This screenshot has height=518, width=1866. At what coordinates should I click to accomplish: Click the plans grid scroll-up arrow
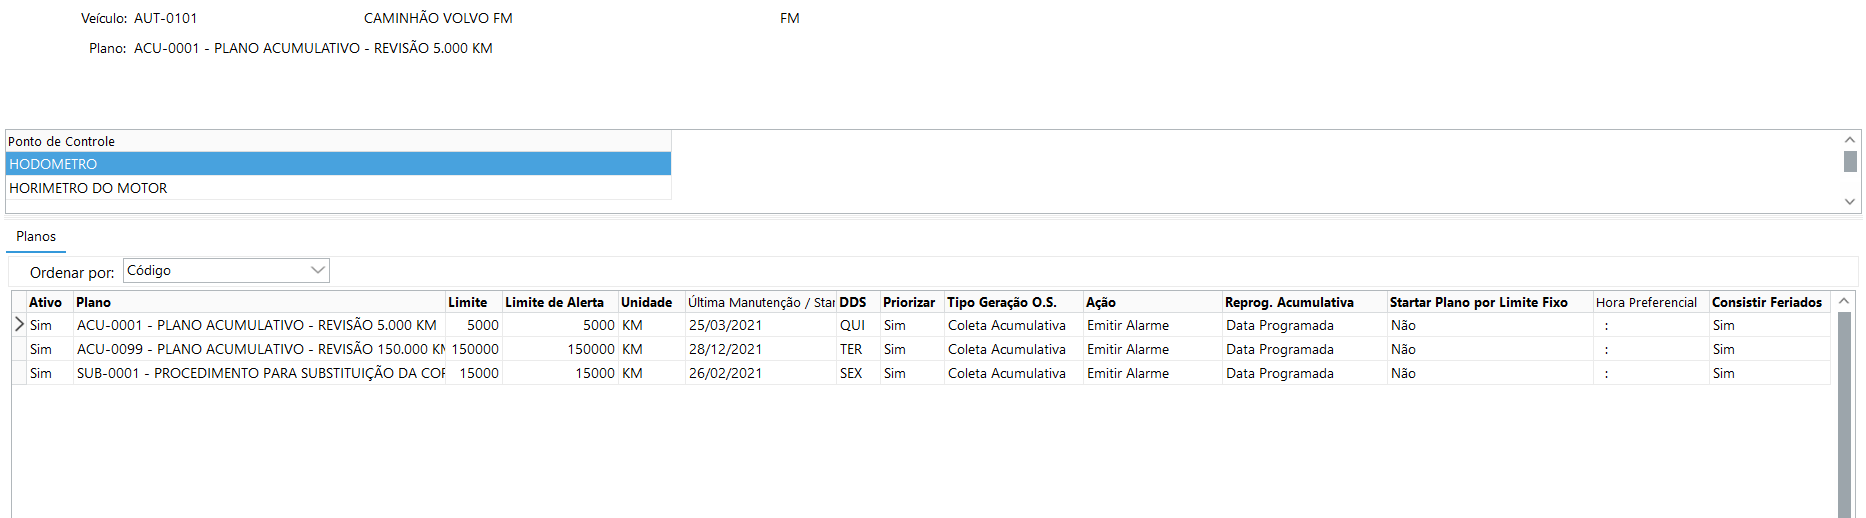point(1845,301)
